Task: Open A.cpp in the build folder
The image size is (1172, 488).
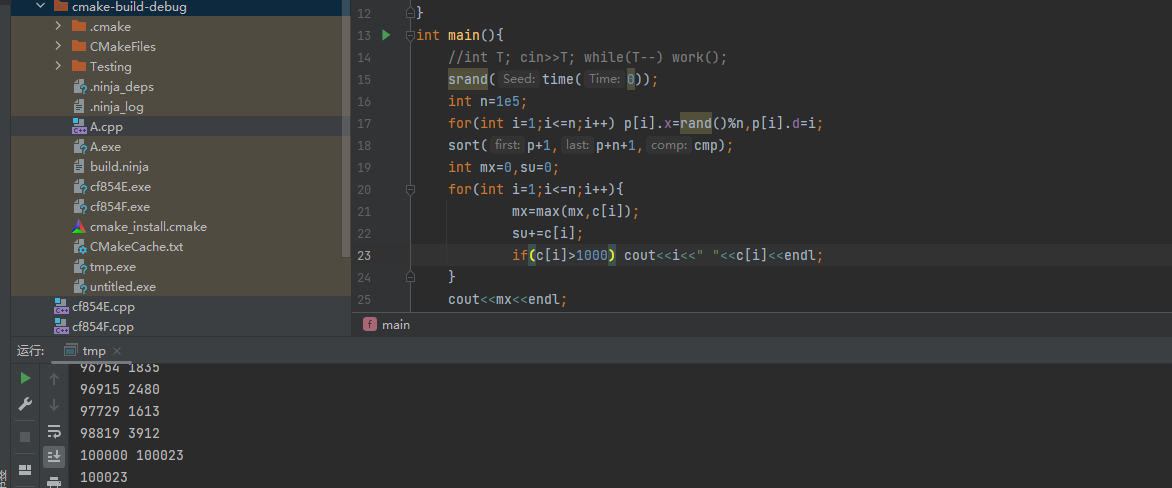Action: (x=106, y=127)
